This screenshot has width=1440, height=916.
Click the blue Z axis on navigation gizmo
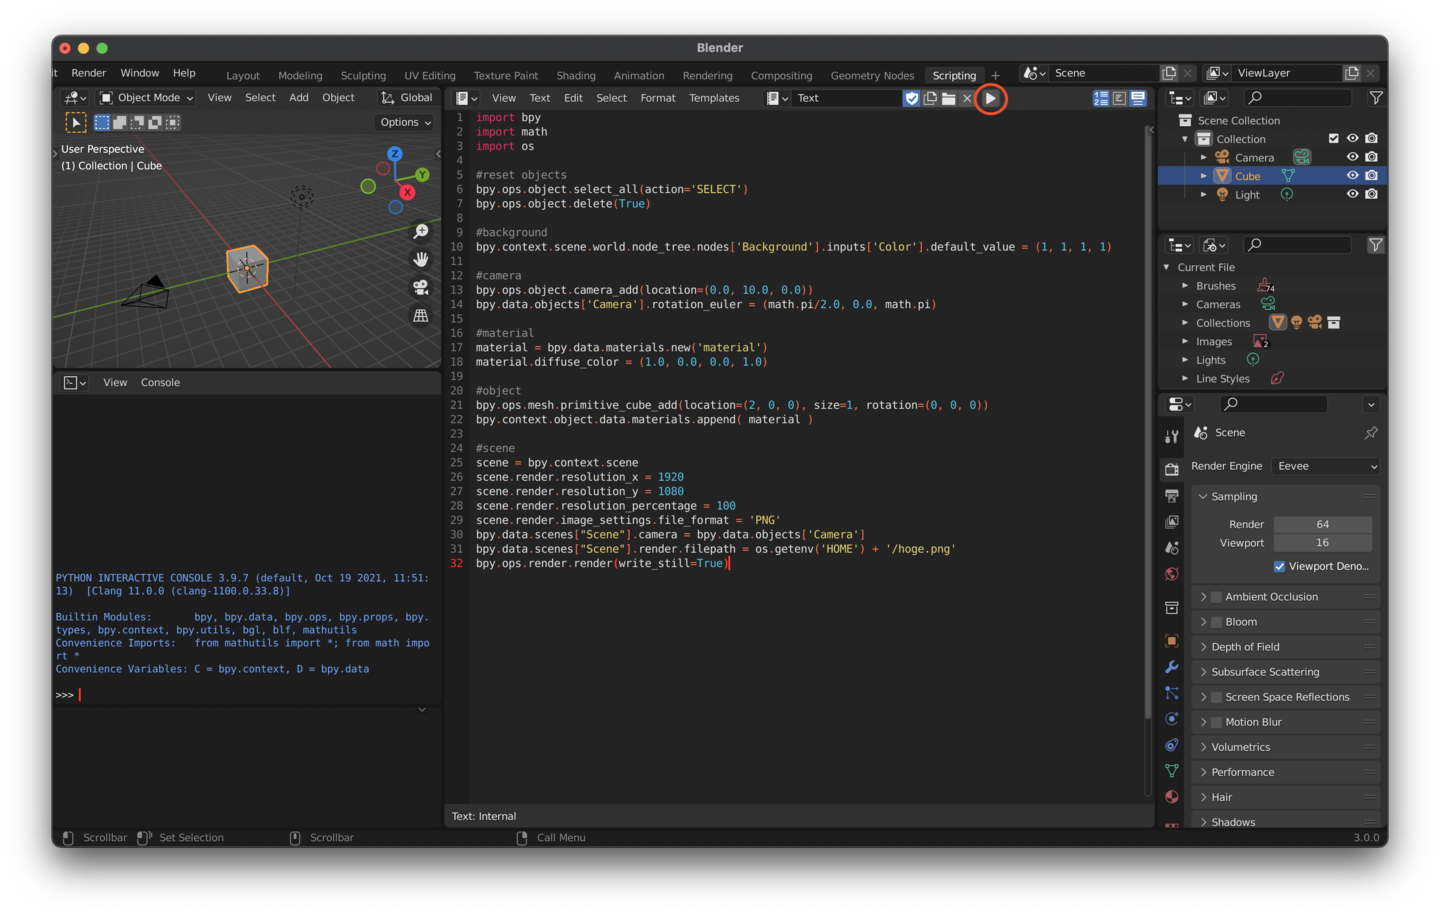click(395, 153)
